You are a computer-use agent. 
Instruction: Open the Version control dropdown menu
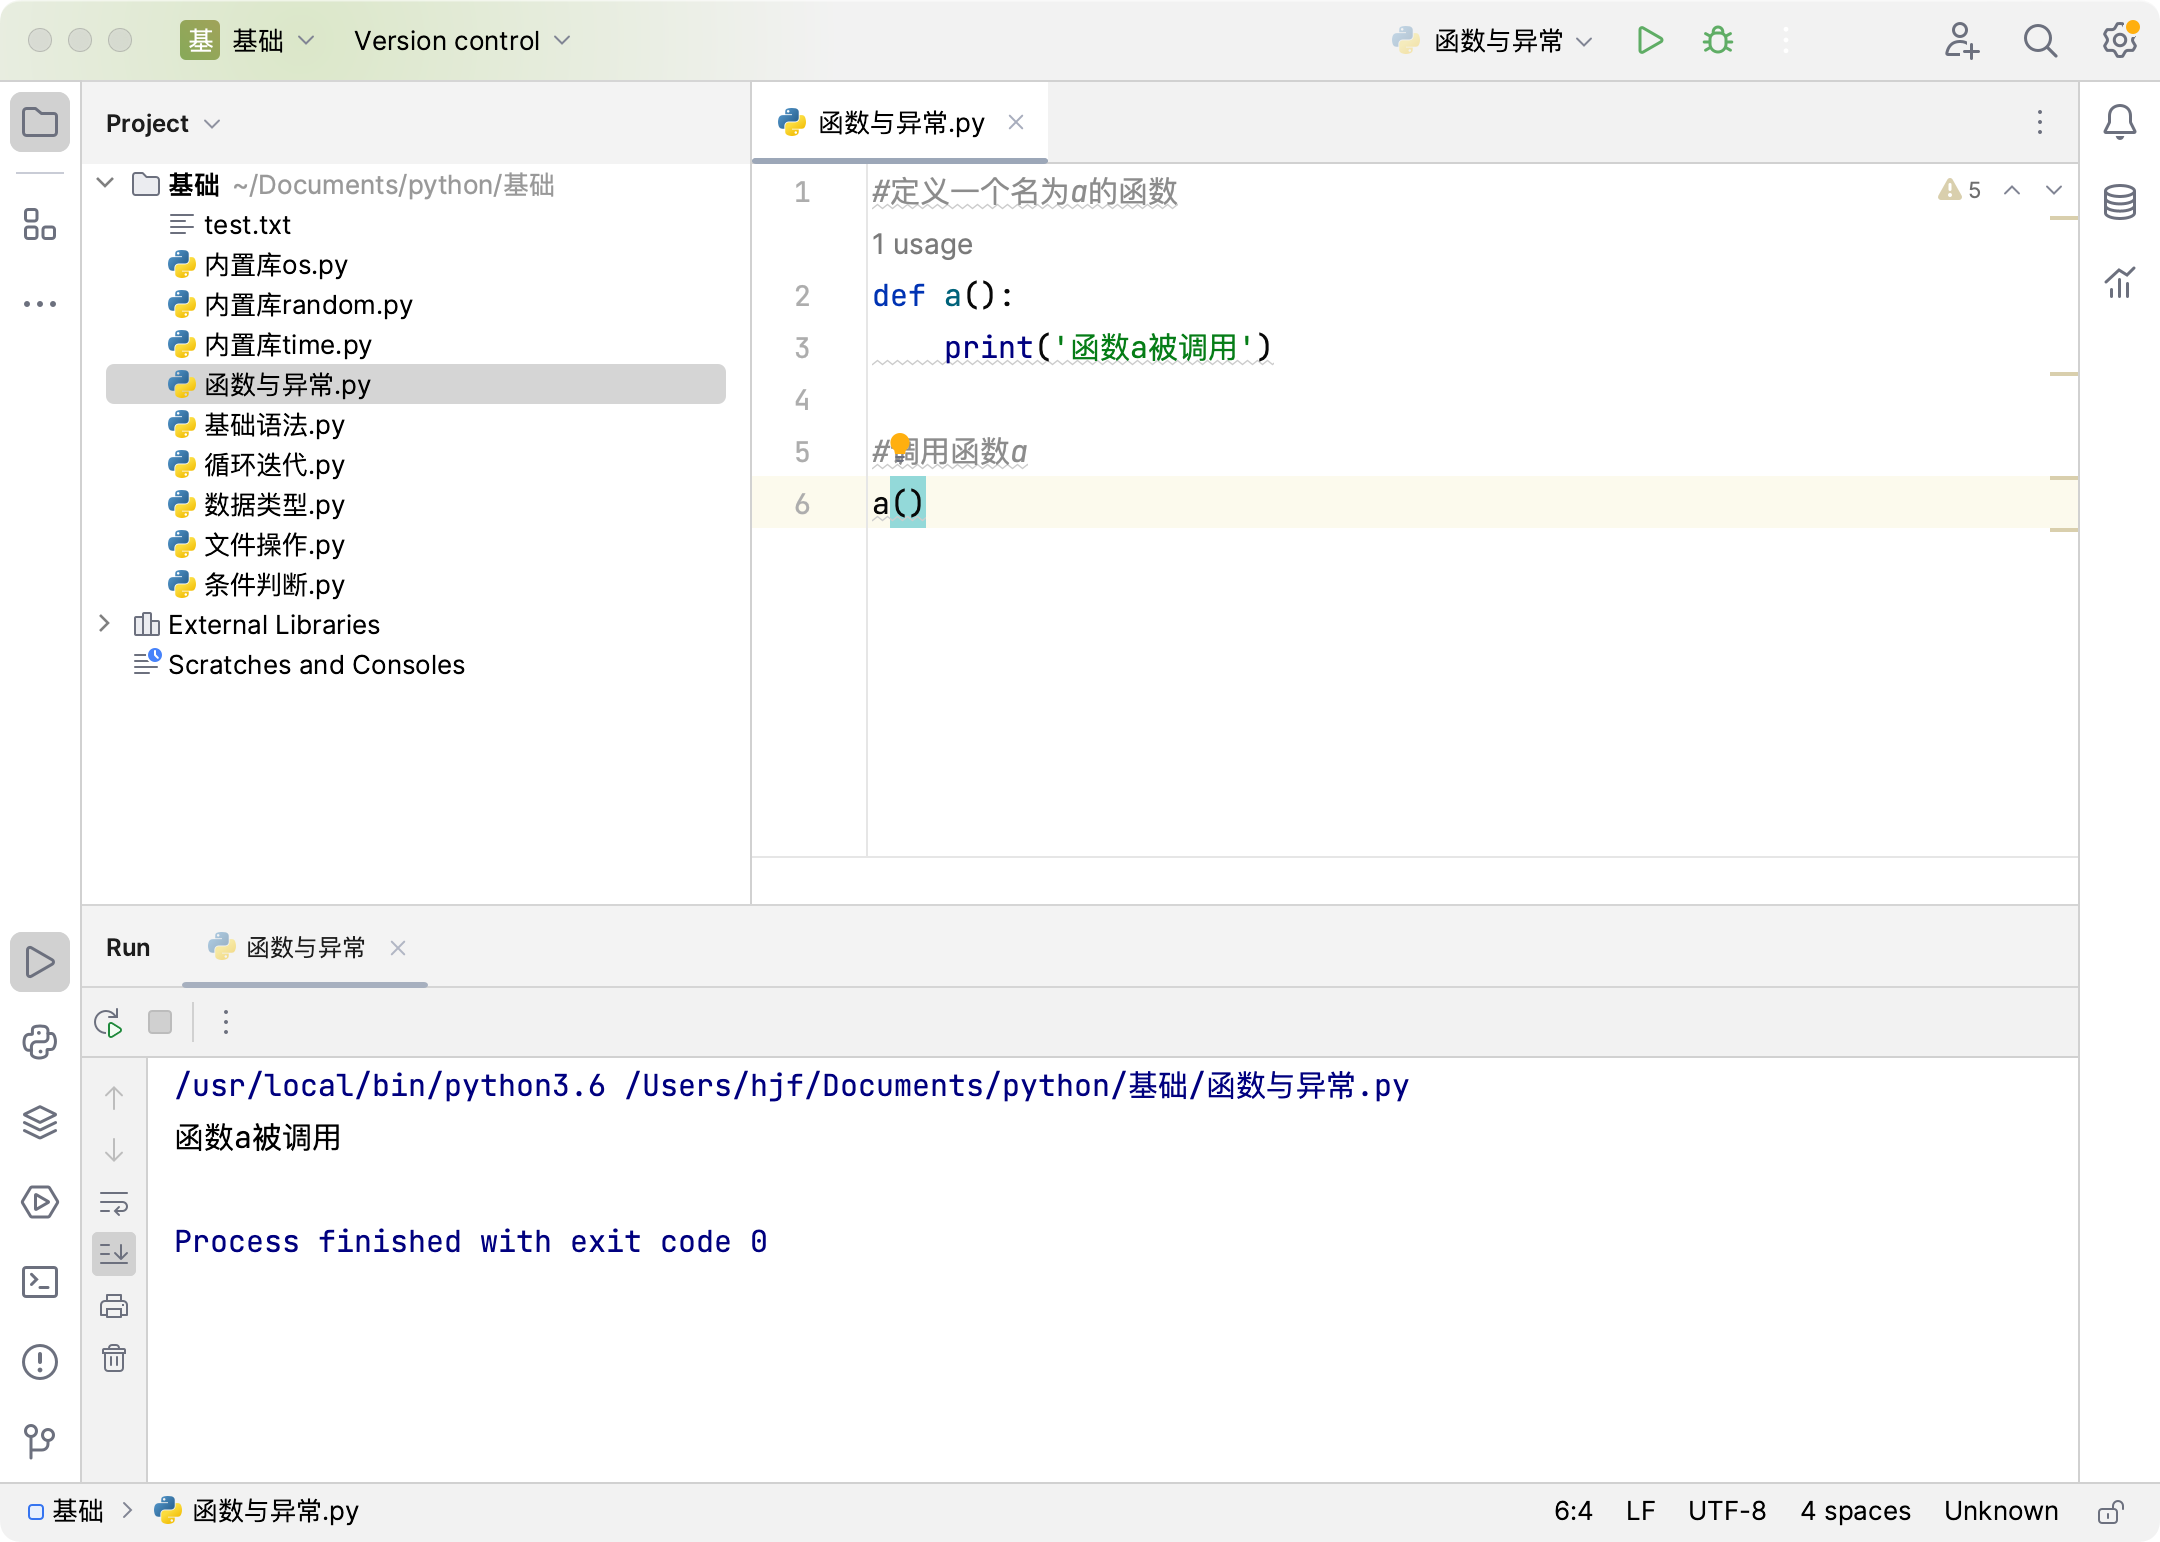coord(462,41)
